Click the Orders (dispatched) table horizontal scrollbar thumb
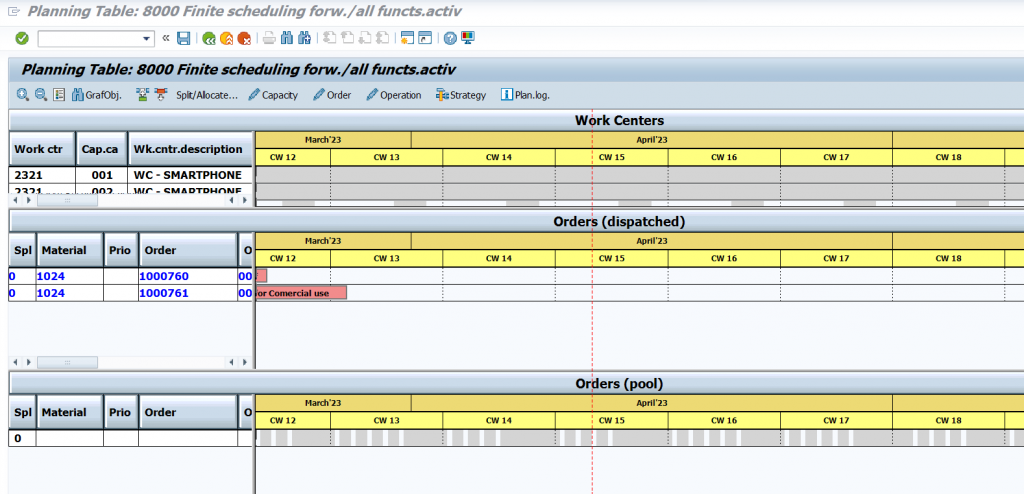 point(67,362)
